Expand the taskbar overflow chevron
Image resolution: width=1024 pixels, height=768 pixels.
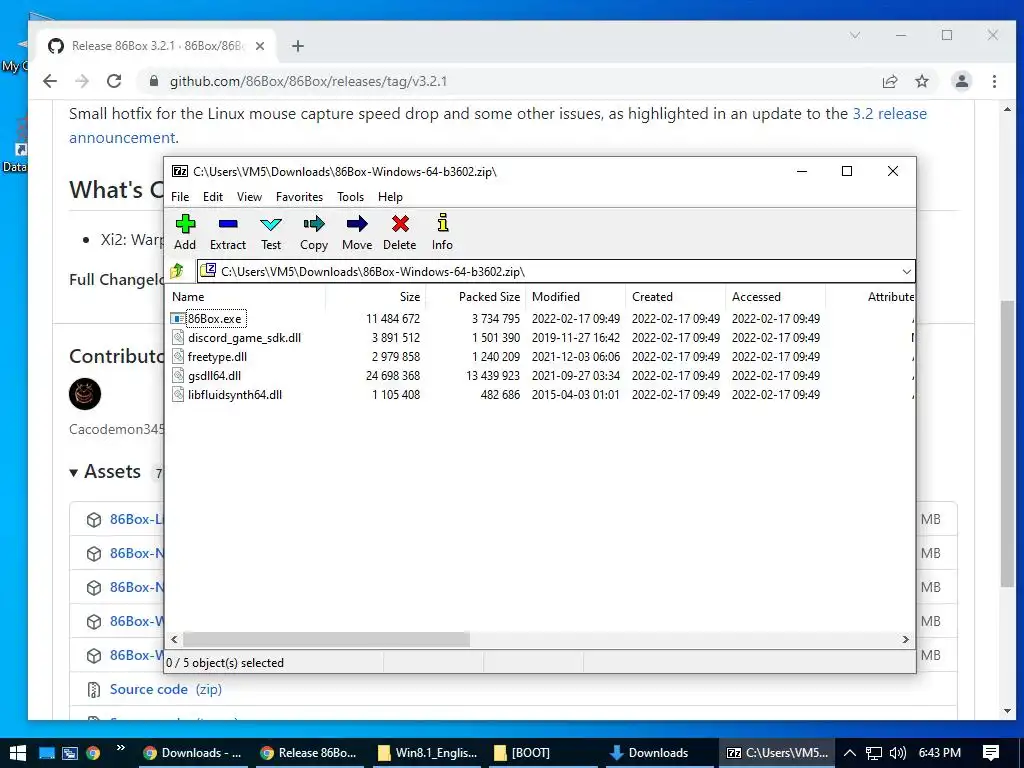pyautogui.click(x=121, y=748)
